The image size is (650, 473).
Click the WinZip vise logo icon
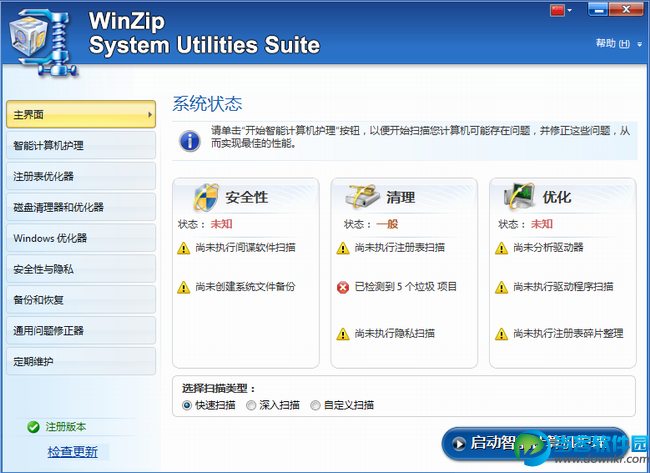43,42
